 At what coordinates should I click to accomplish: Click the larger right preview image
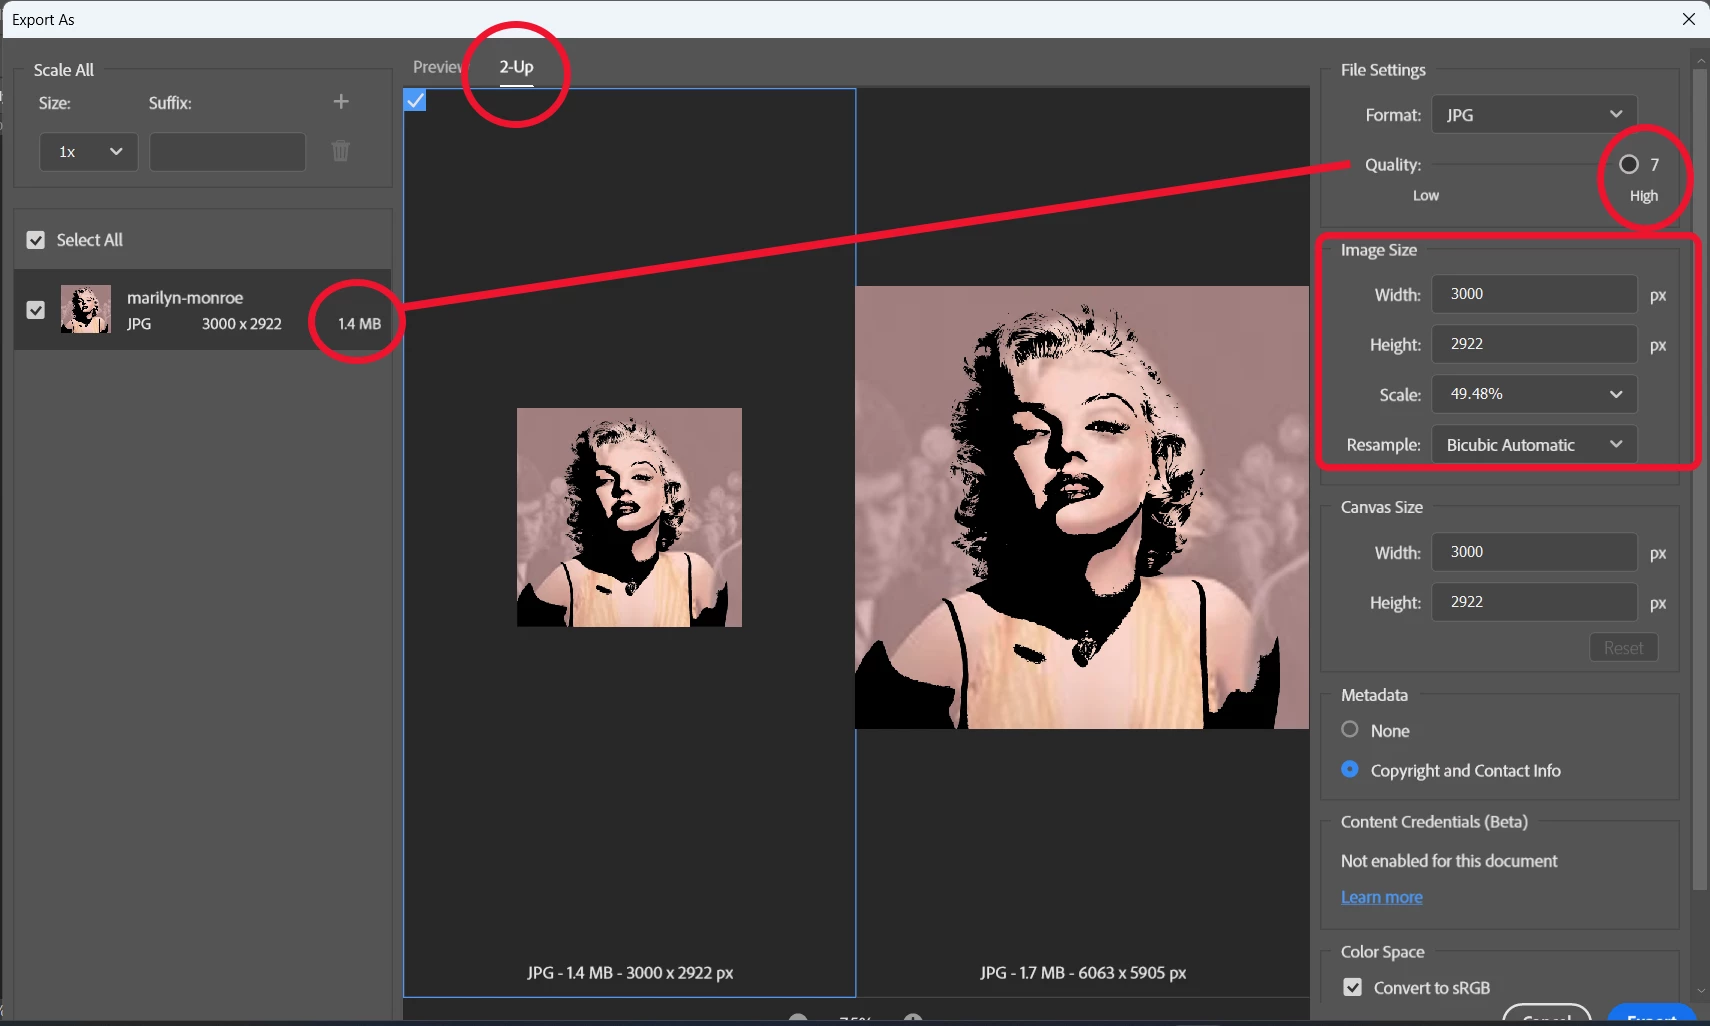click(1082, 507)
